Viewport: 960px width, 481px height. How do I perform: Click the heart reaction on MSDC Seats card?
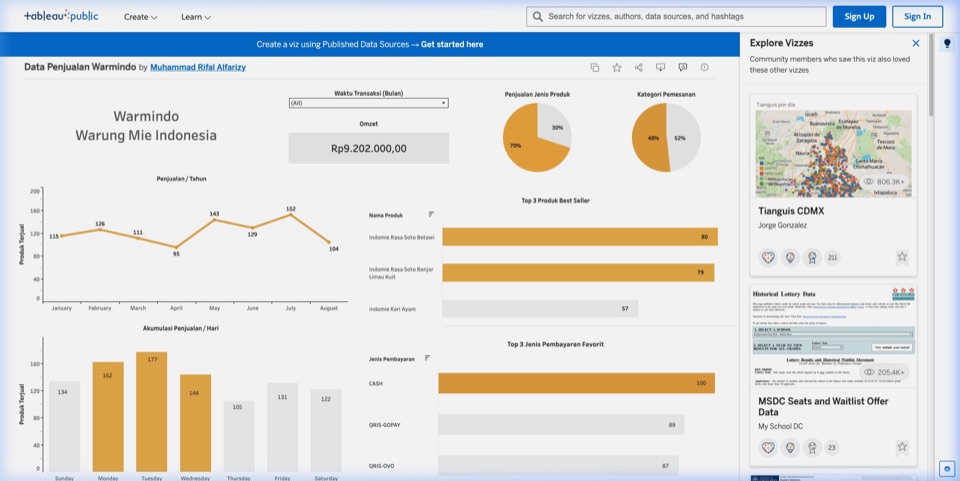tap(768, 447)
